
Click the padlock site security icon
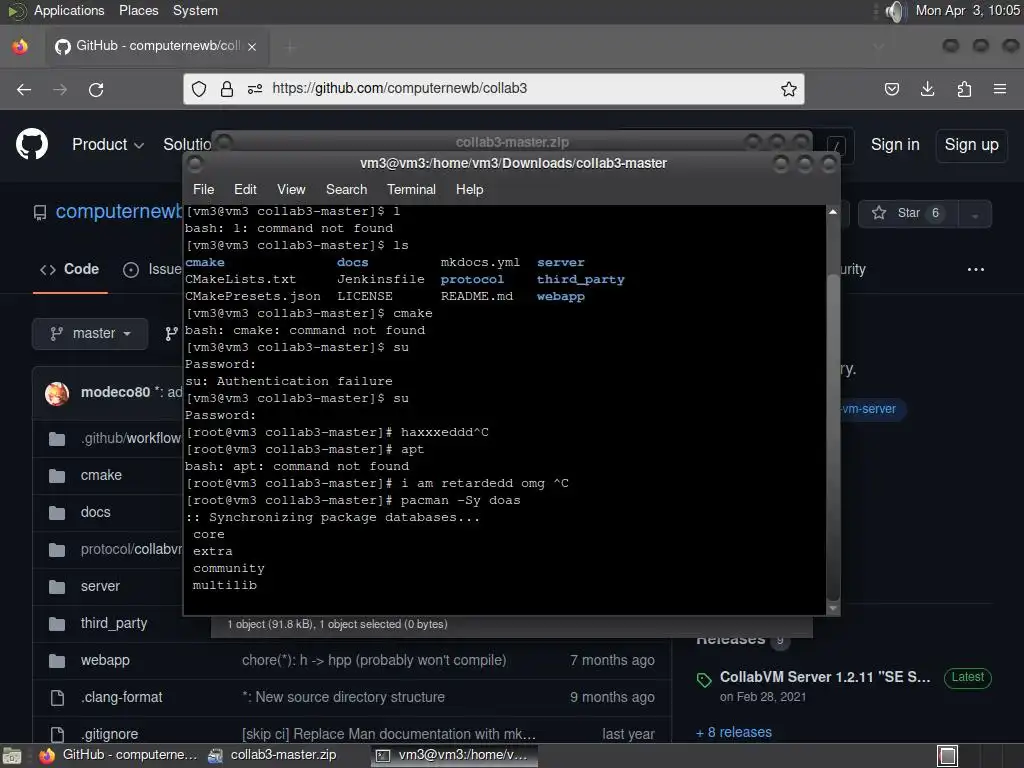click(227, 89)
